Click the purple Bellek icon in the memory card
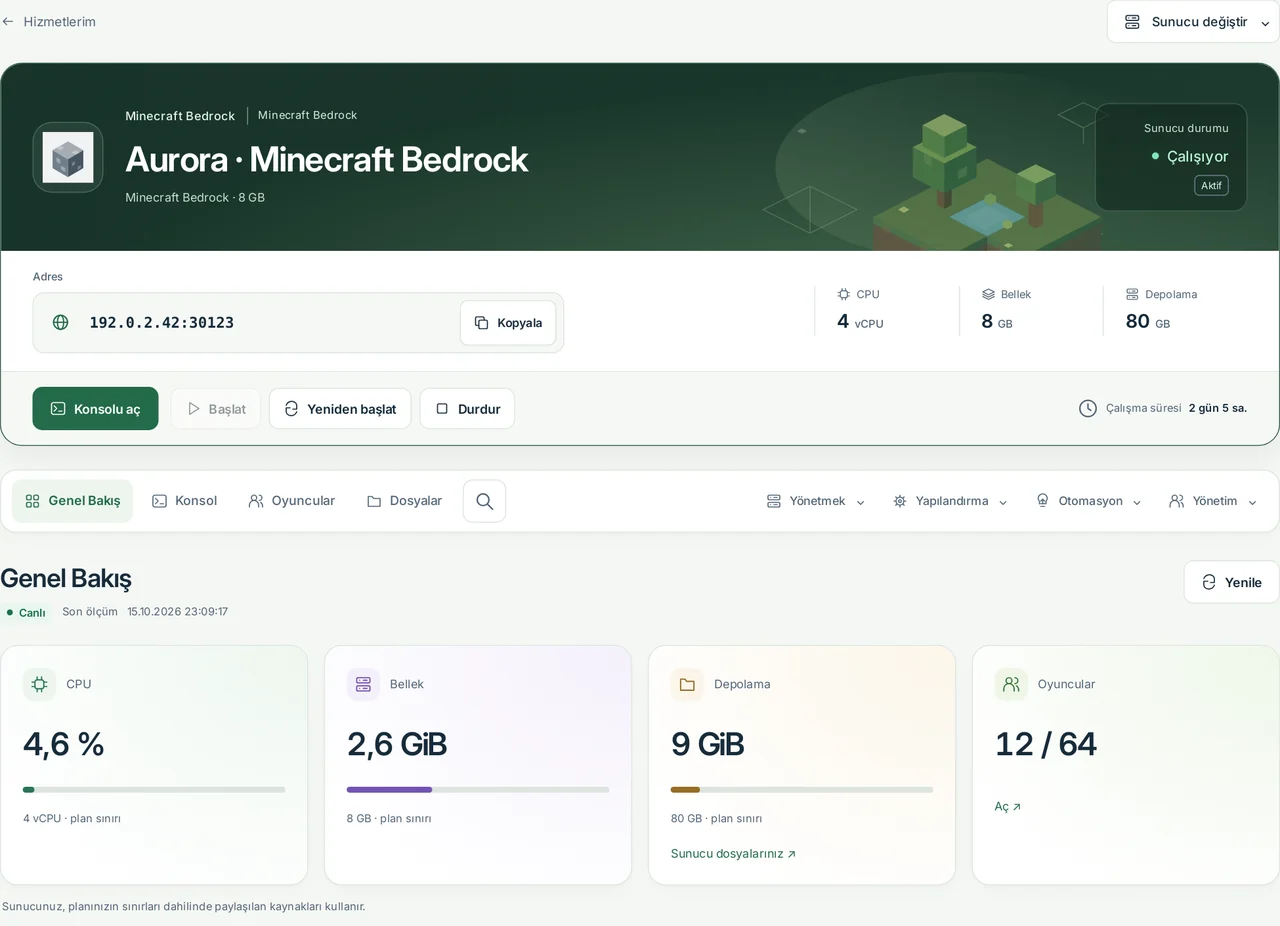The image size is (1280, 926). [363, 684]
